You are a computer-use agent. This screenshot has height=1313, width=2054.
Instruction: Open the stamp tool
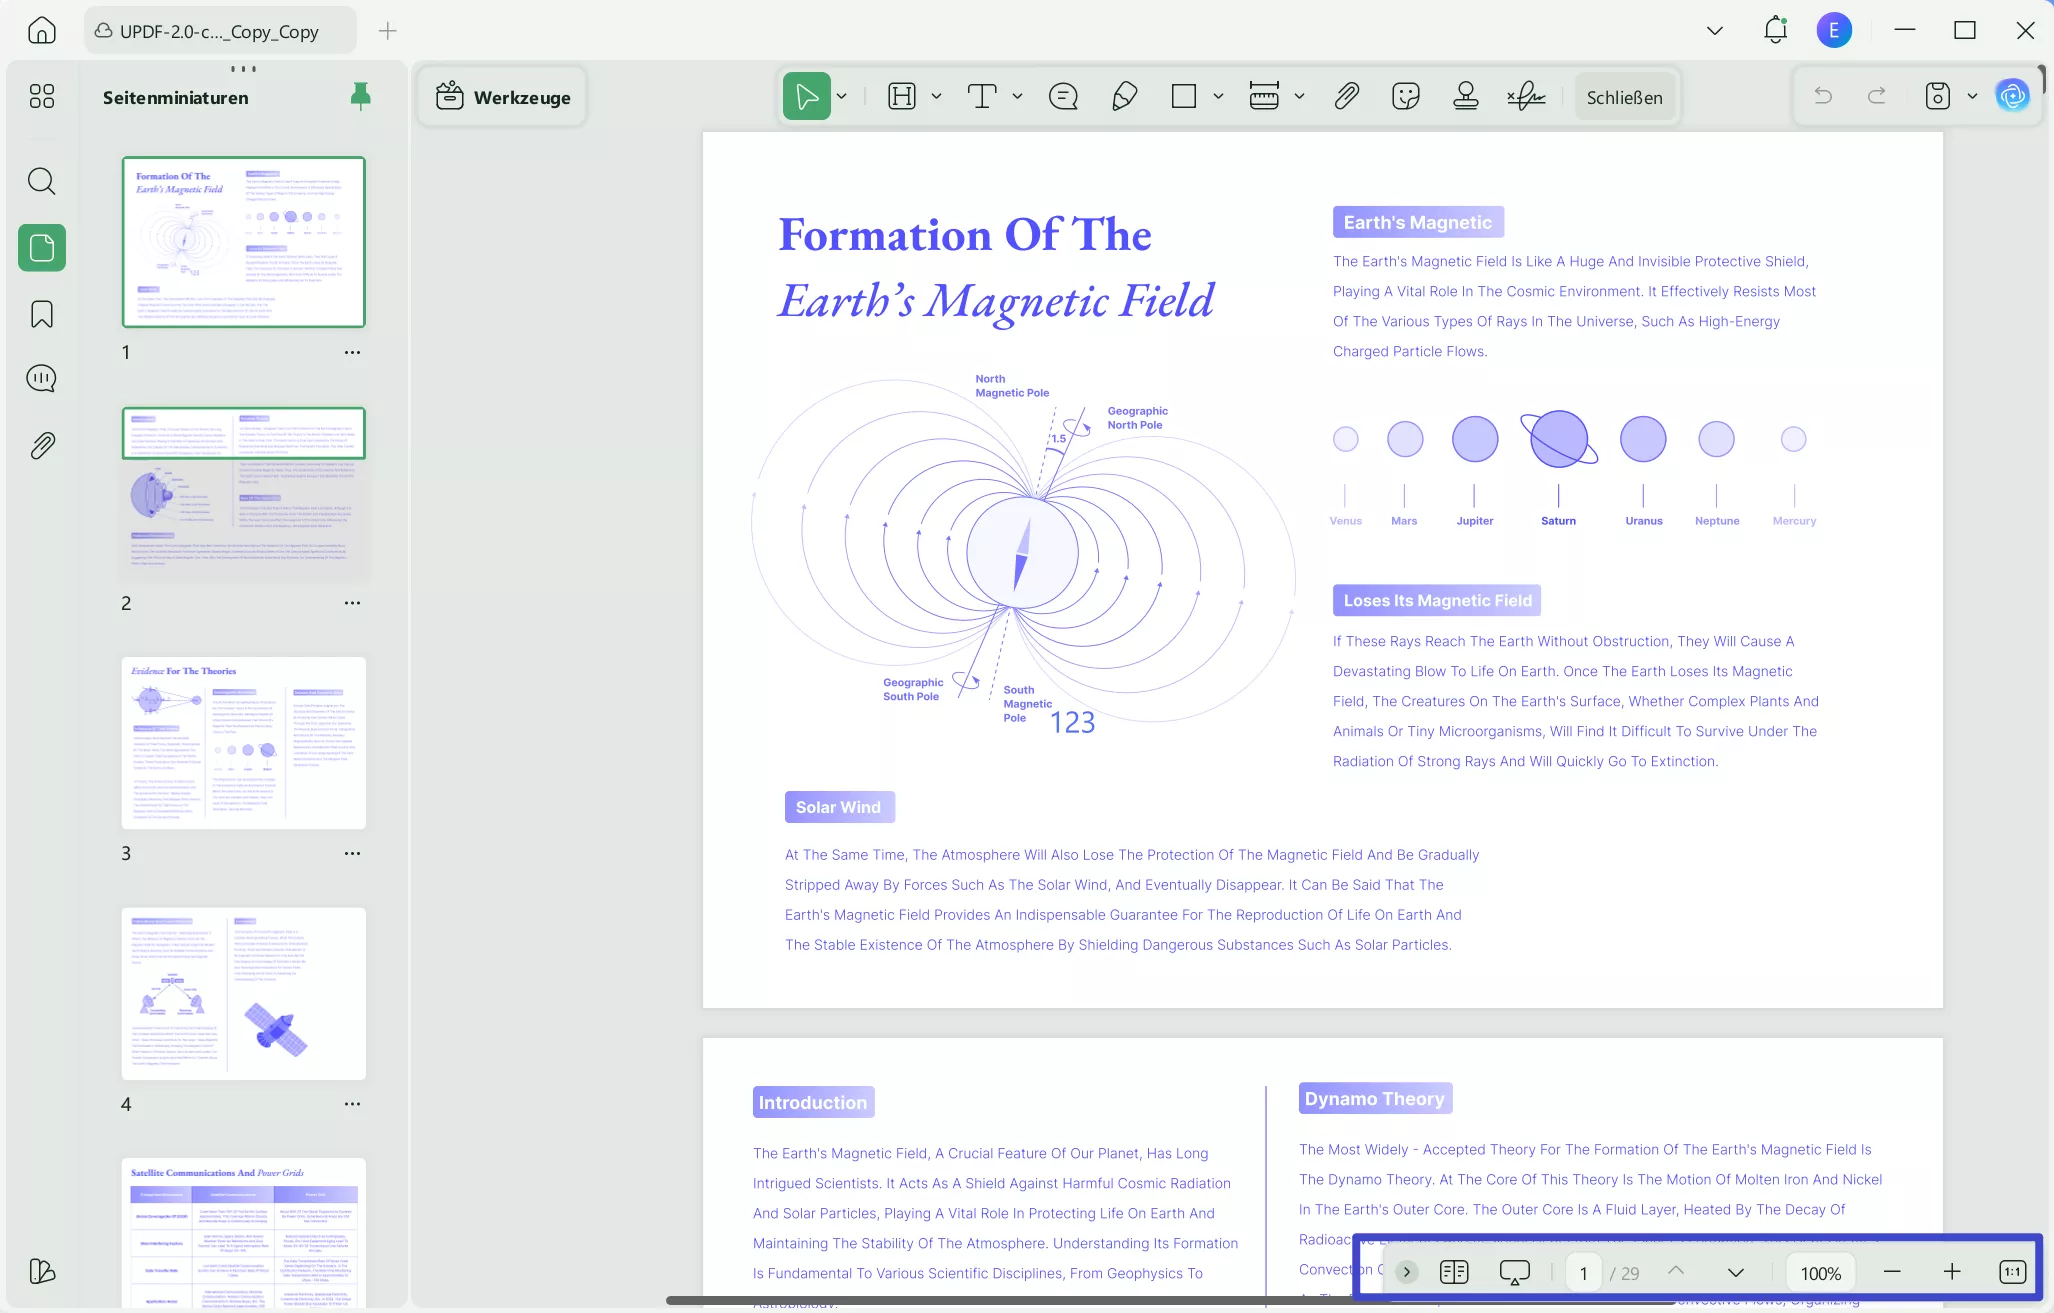(1466, 96)
